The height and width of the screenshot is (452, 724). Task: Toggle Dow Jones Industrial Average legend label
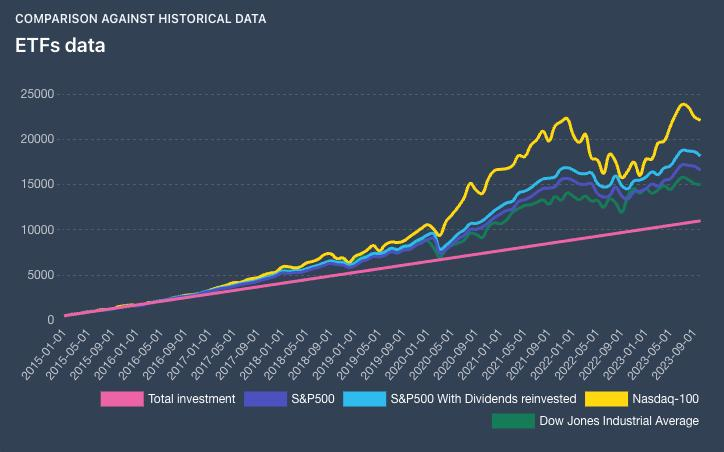(x=619, y=421)
